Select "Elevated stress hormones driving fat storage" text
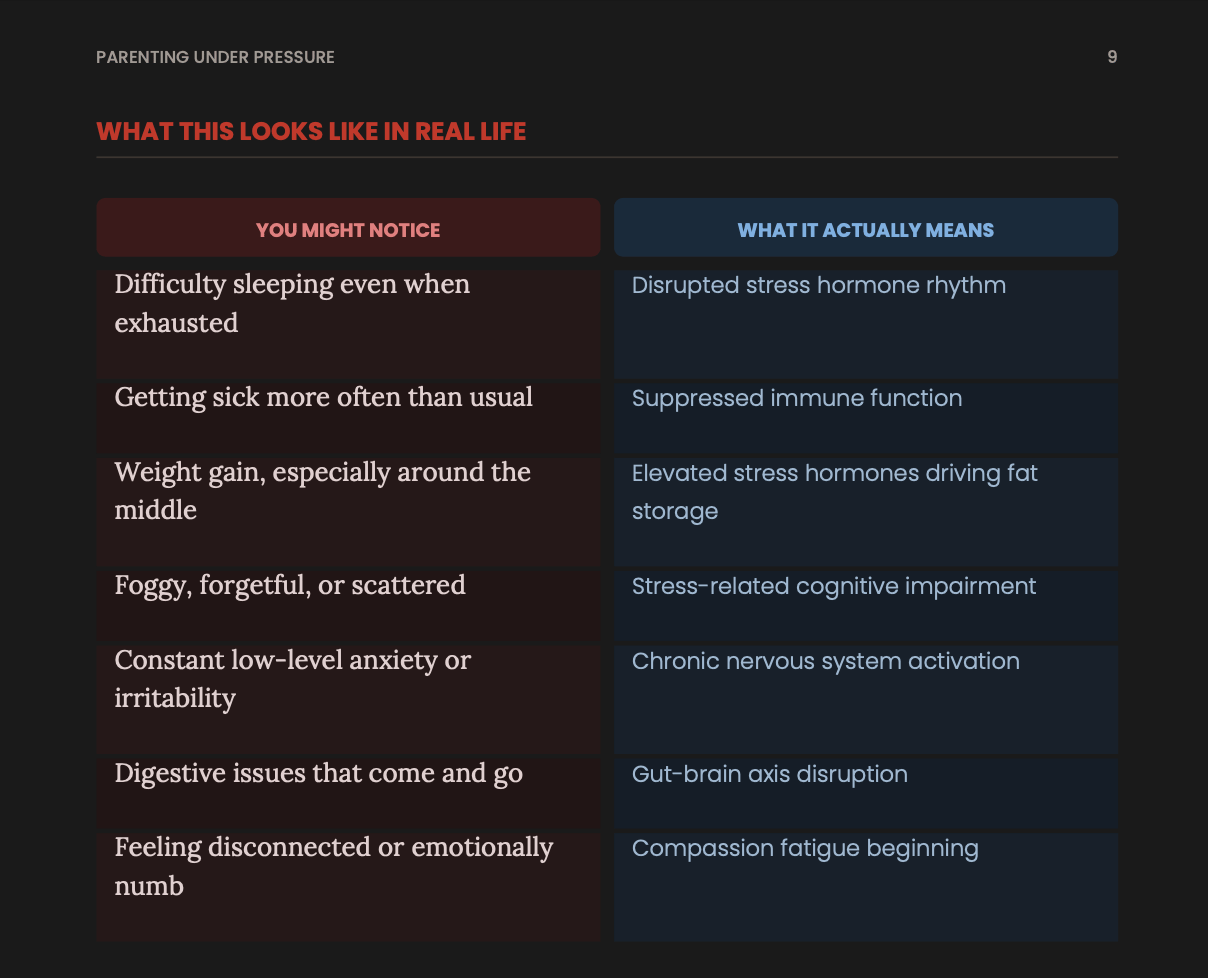The image size is (1208, 978). (834, 491)
